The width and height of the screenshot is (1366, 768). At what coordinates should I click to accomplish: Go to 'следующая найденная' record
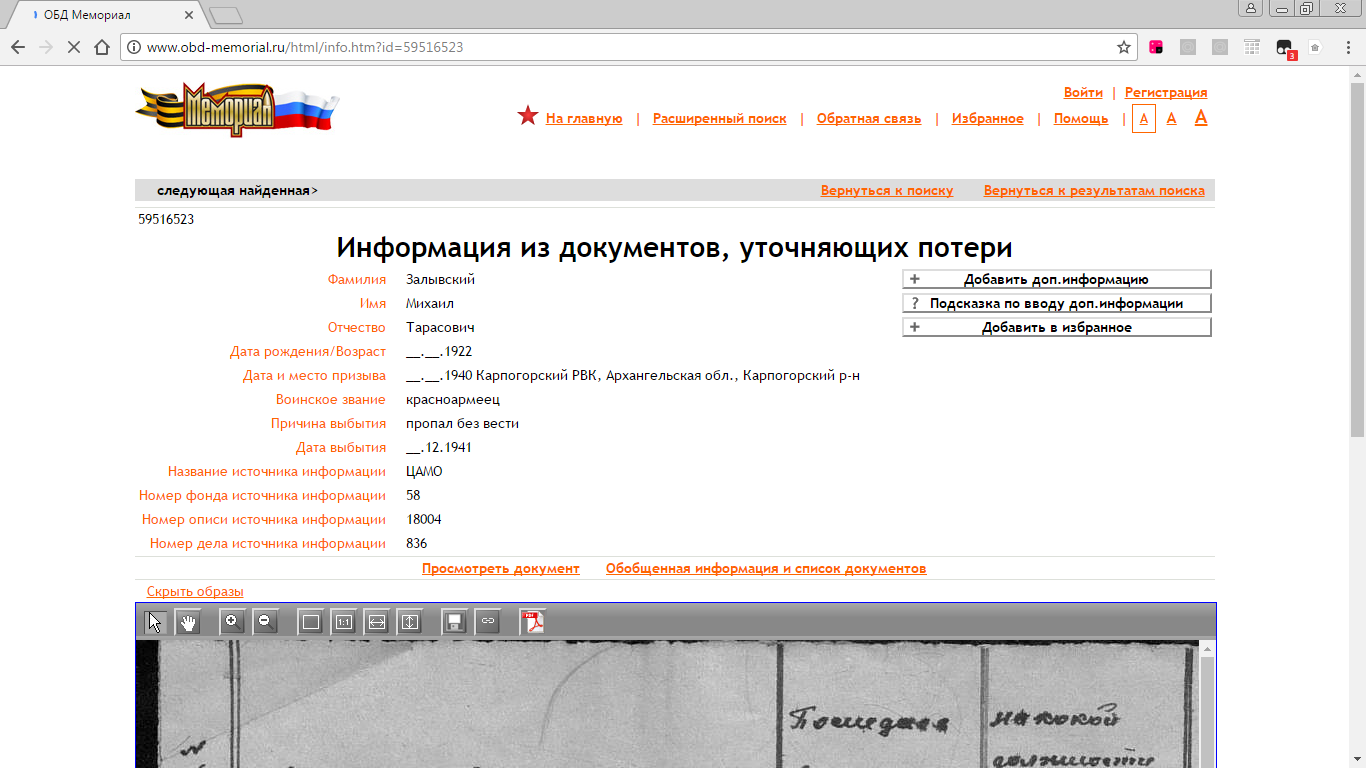pyautogui.click(x=237, y=190)
